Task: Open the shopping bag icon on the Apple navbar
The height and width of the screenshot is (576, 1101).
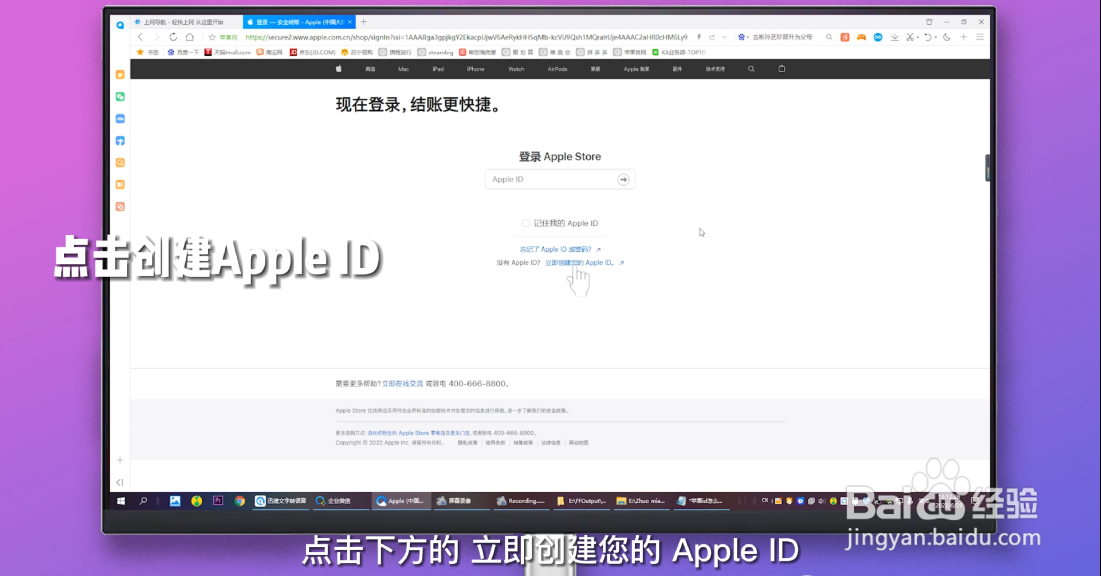Action: (782, 68)
